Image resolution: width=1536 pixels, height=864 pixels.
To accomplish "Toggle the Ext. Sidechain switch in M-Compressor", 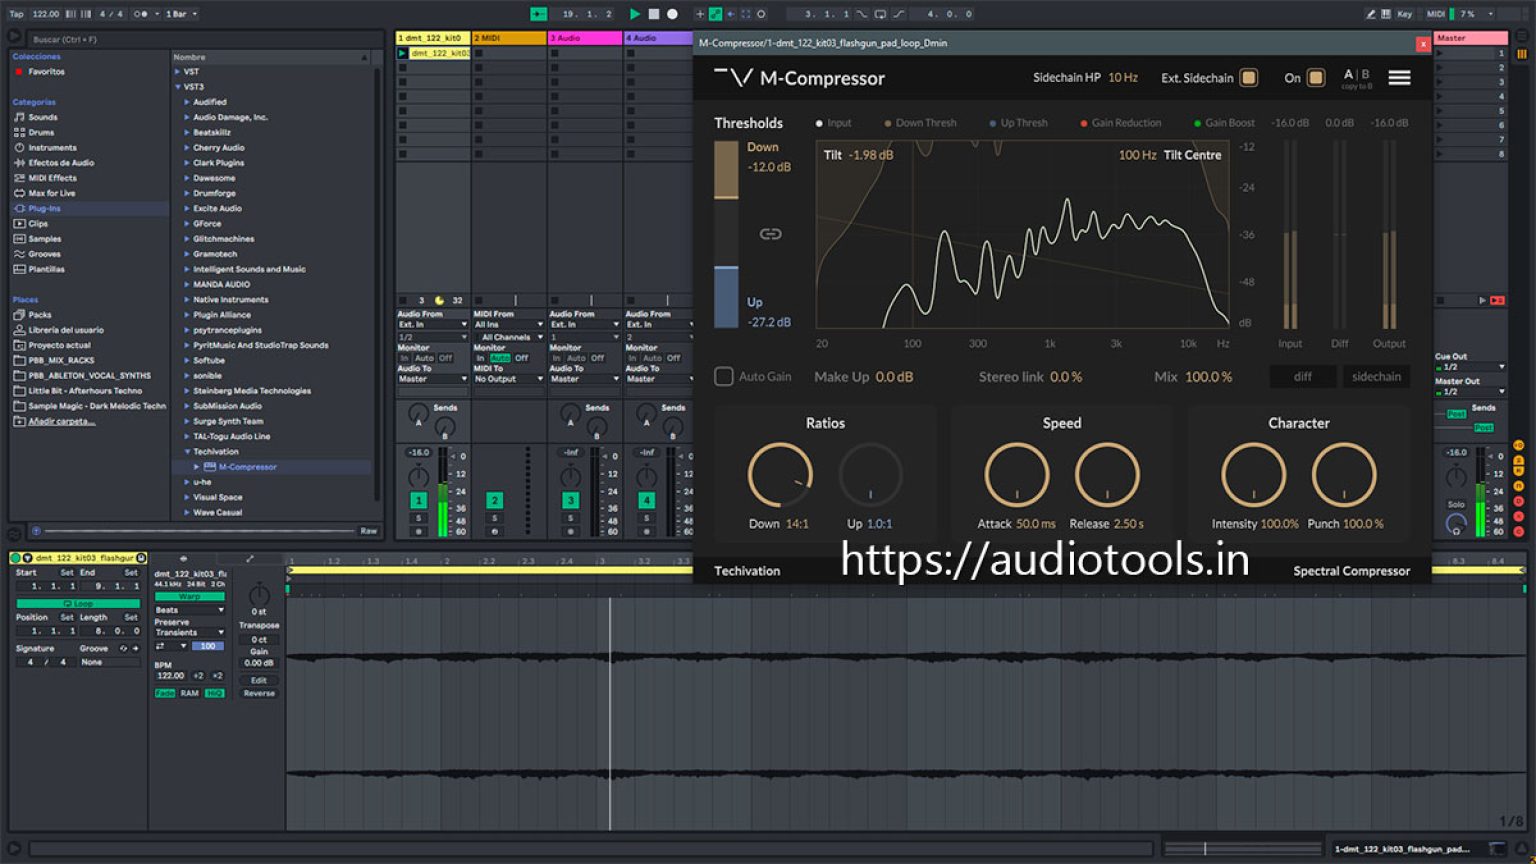I will tap(1247, 77).
